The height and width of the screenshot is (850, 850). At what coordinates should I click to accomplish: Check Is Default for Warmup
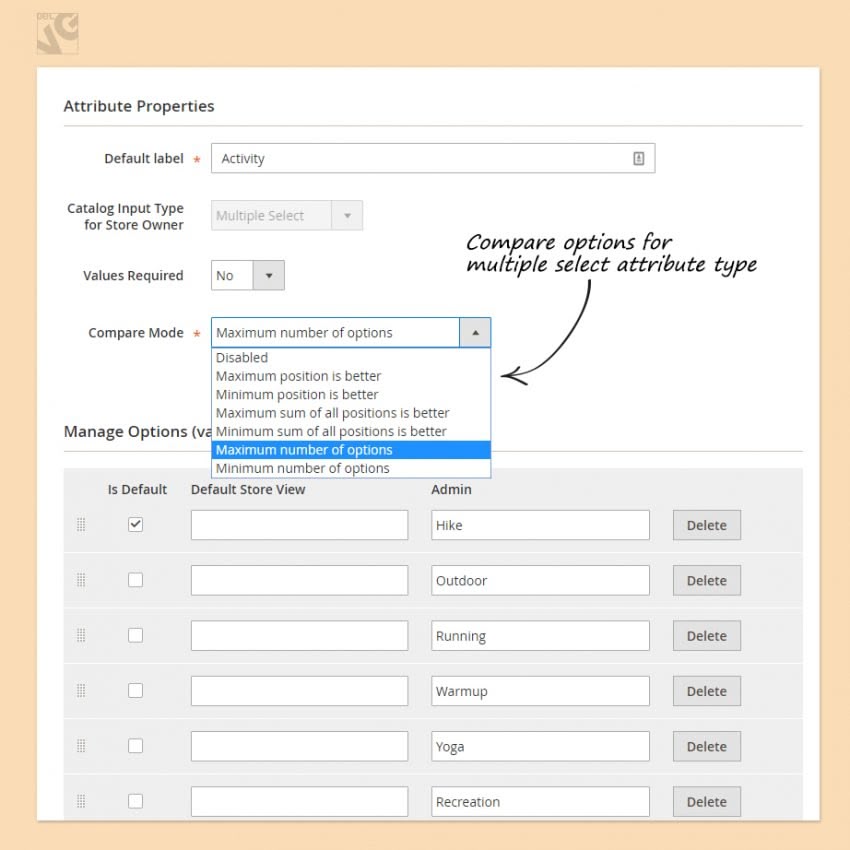(136, 690)
